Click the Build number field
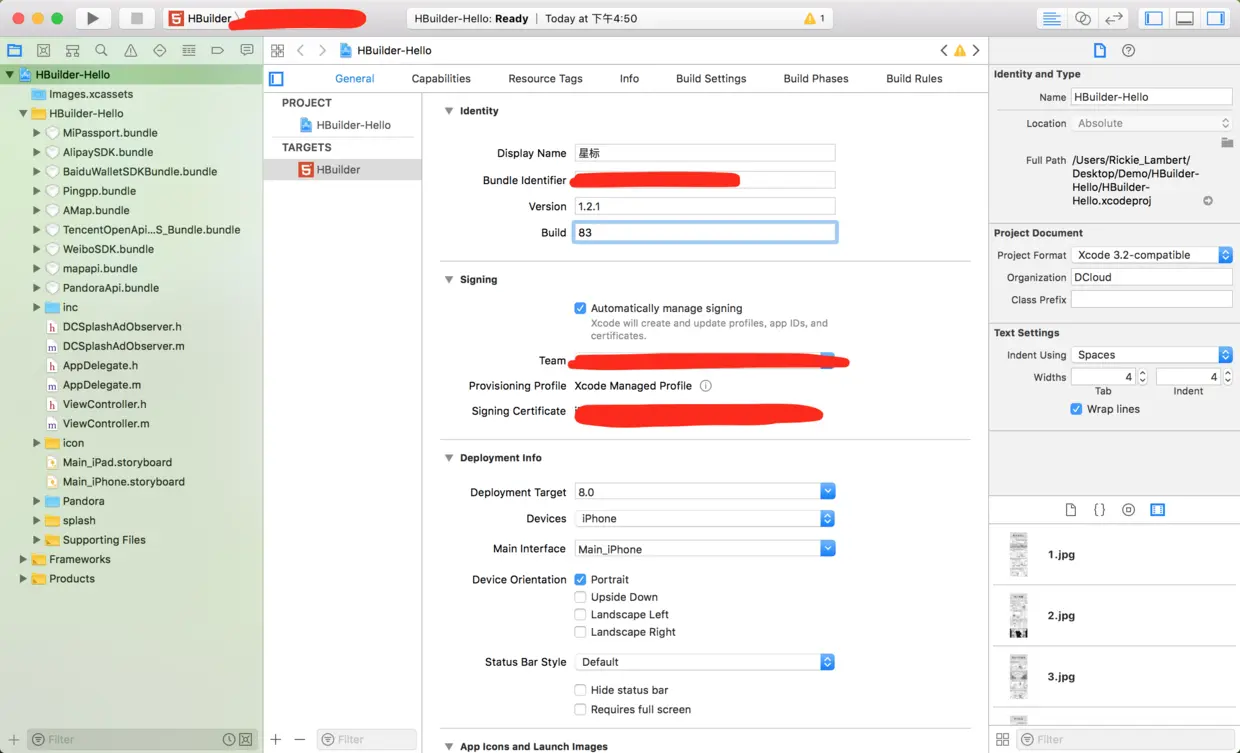1240x753 pixels. (x=705, y=232)
